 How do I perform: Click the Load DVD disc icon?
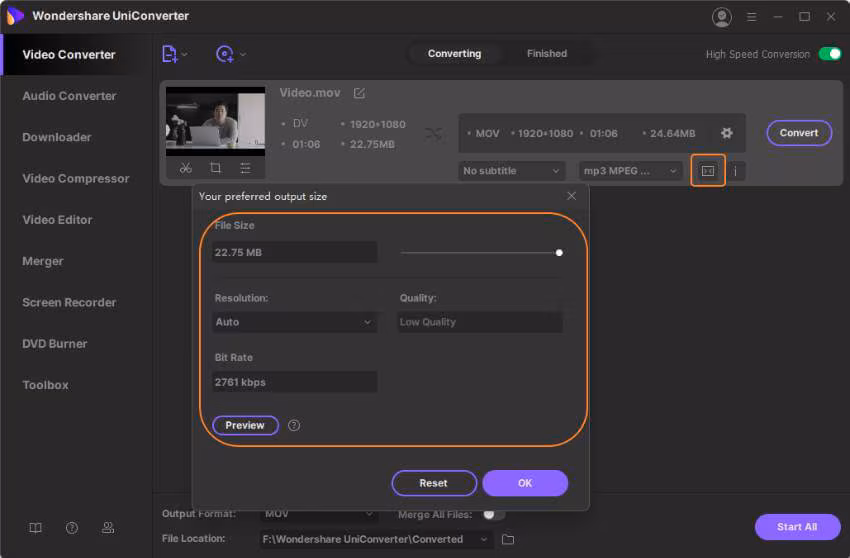point(224,54)
